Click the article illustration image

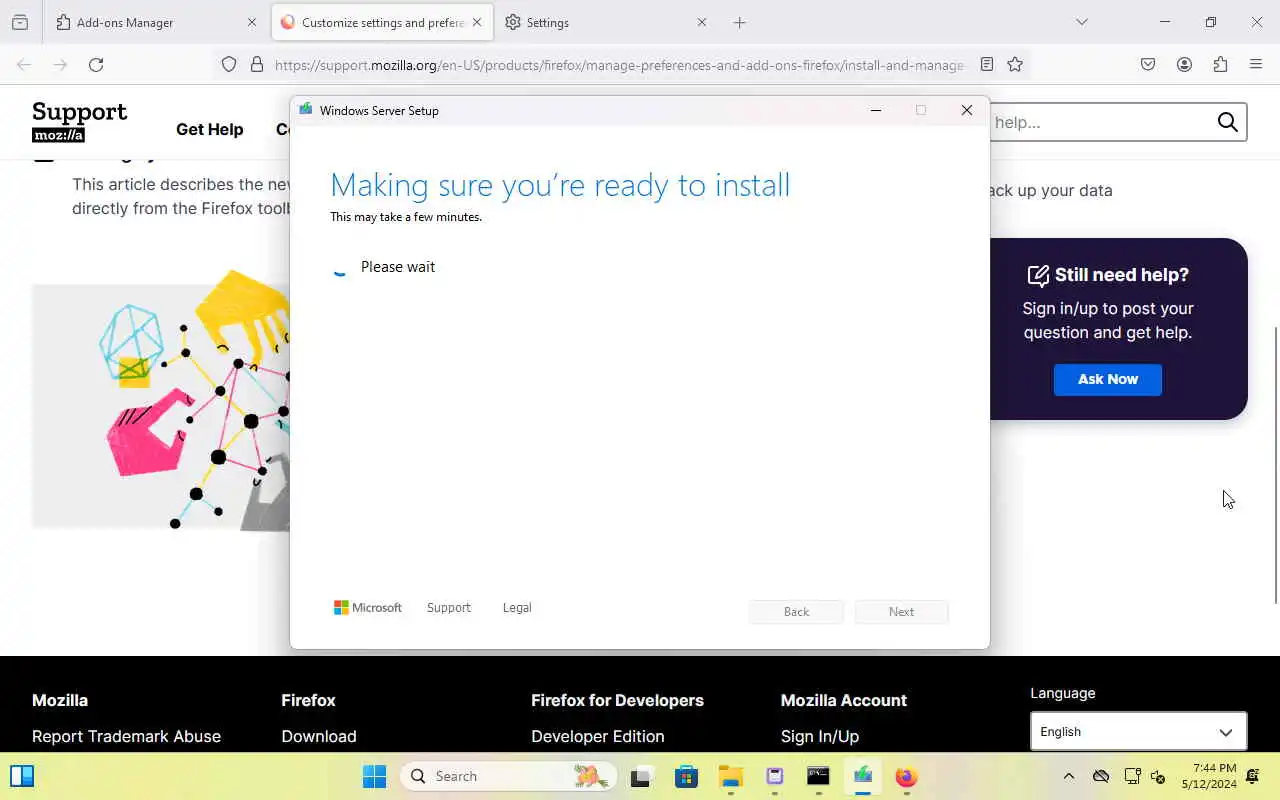161,400
